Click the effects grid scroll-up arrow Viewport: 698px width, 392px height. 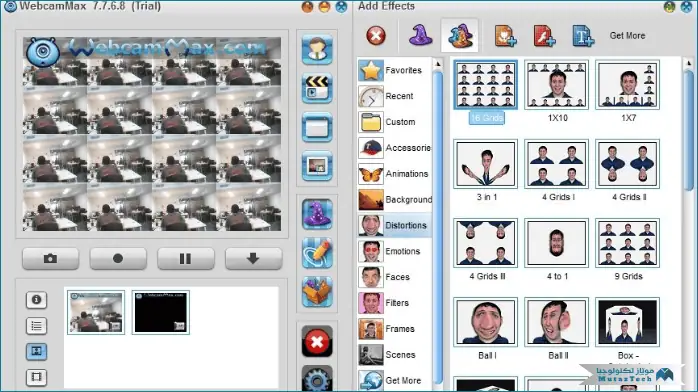(689, 64)
